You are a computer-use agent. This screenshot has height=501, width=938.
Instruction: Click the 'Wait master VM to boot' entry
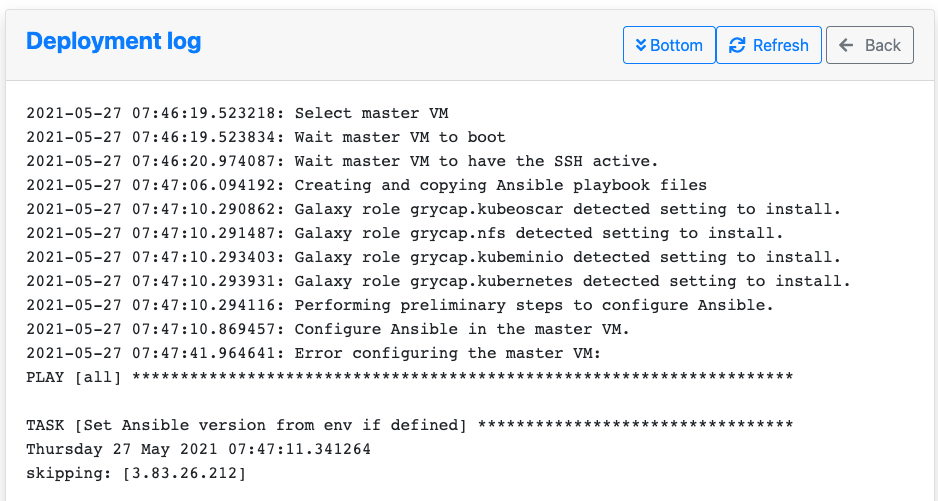pyautogui.click(x=266, y=137)
